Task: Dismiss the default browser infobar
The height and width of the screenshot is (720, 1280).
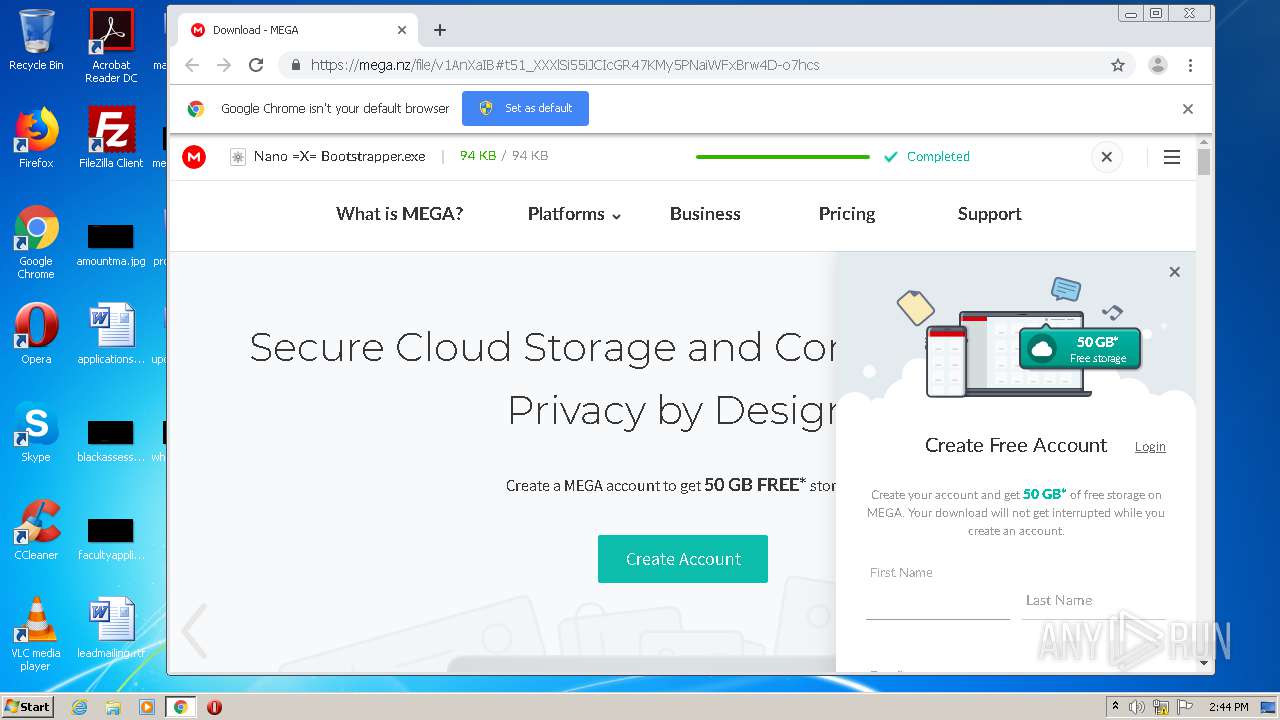Action: 1188,109
